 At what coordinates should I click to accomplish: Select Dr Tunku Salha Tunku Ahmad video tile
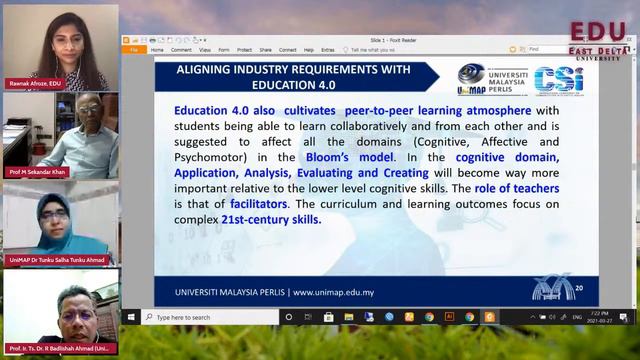(61, 224)
